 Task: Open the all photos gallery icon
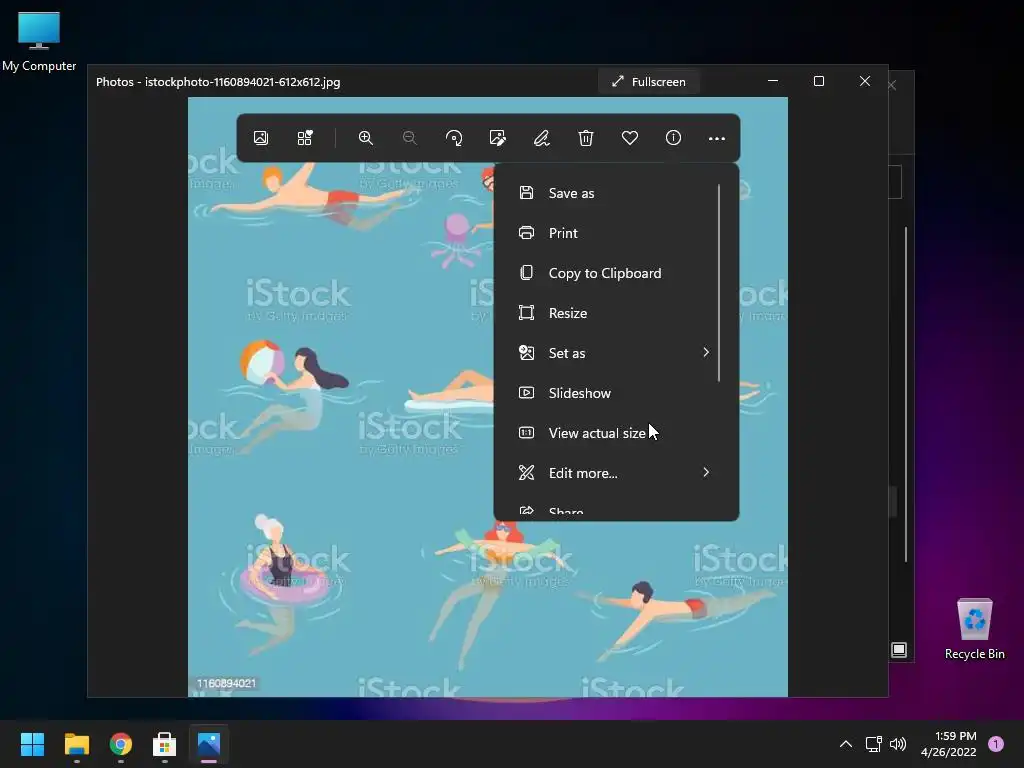click(261, 138)
